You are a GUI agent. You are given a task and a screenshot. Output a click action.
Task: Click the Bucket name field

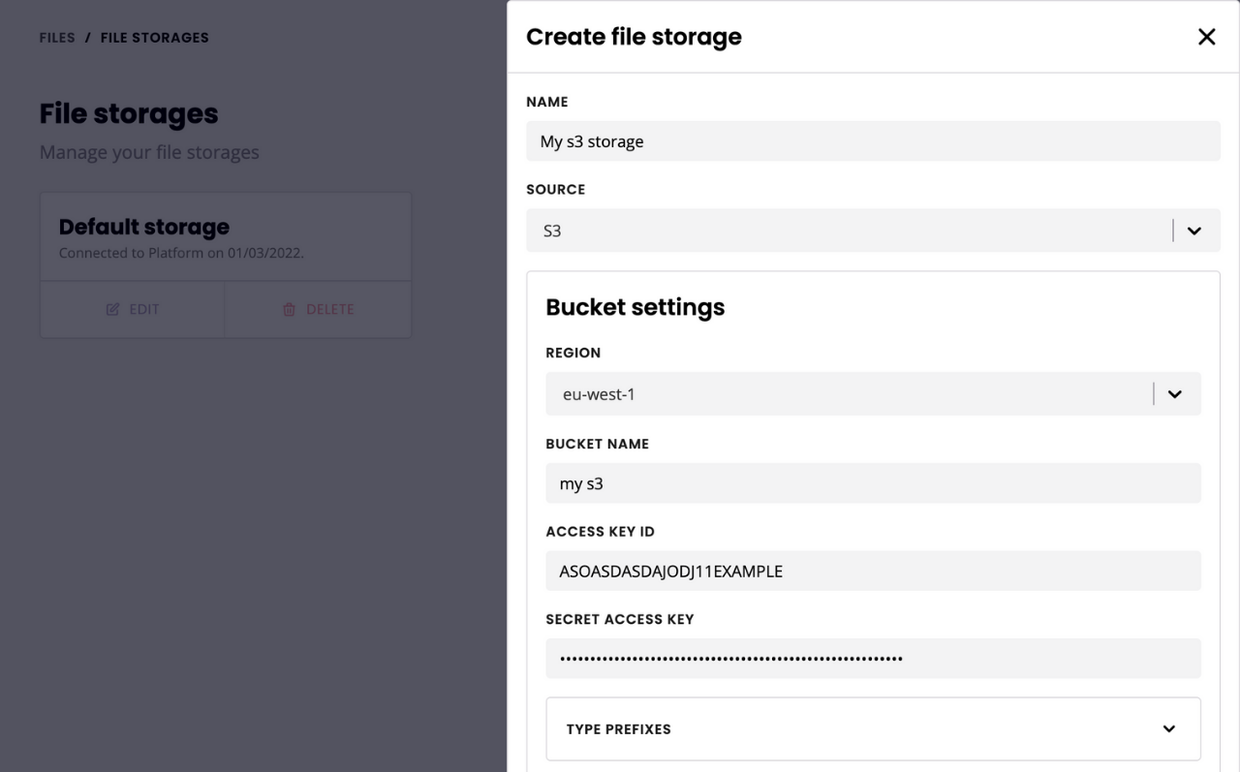873,483
